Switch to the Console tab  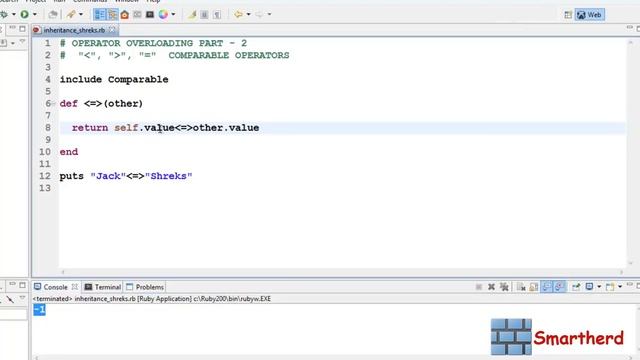coord(55,287)
